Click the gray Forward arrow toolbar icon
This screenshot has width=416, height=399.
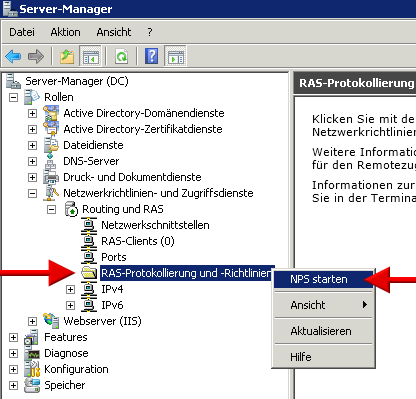coord(36,56)
